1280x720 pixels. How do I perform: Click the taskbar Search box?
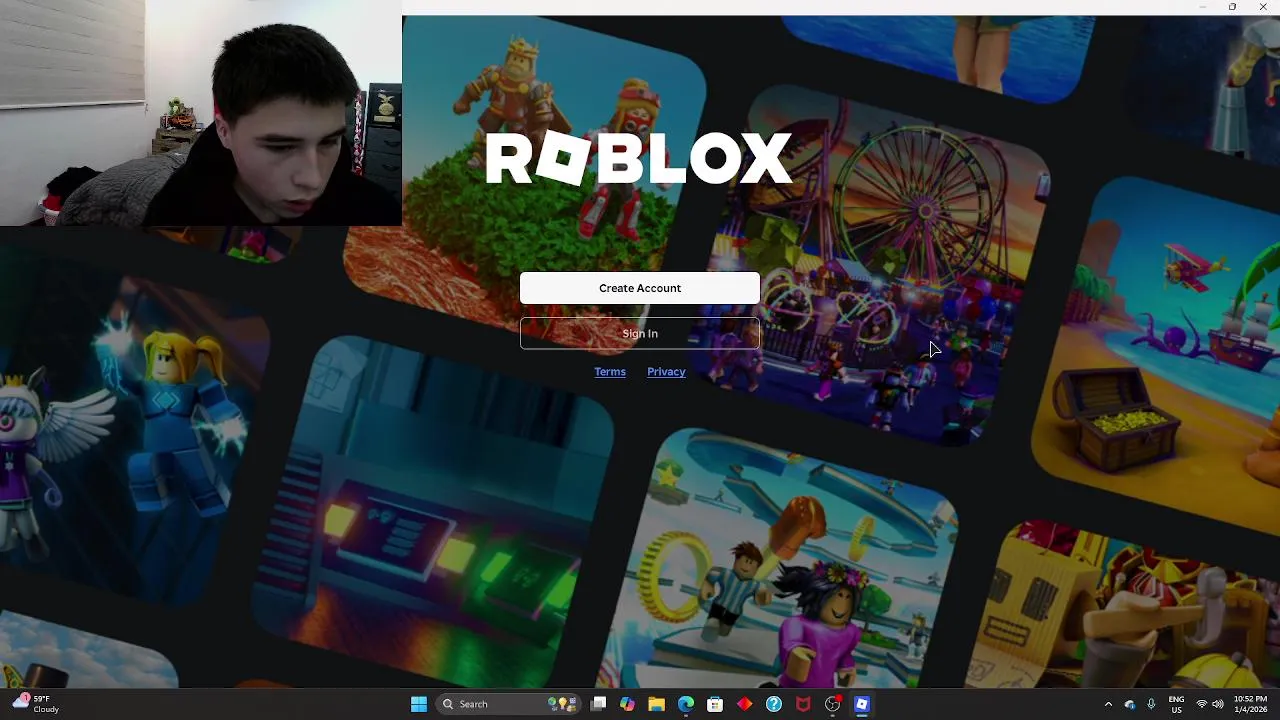509,704
